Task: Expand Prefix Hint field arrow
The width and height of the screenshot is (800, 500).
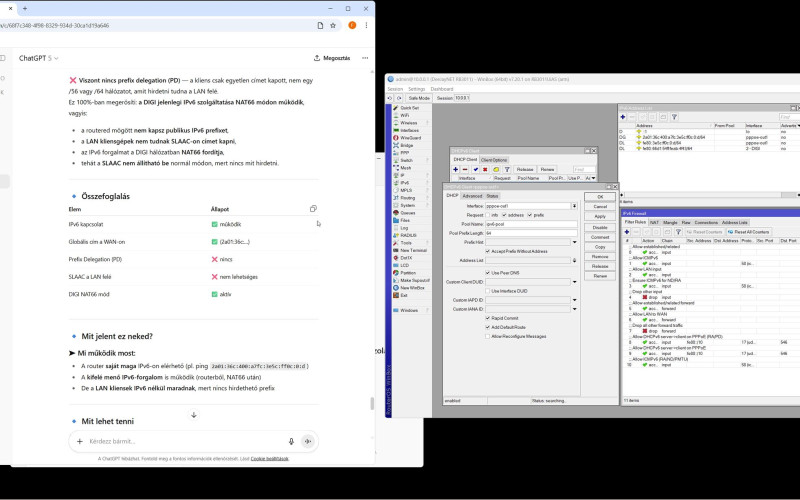Action: click(x=574, y=242)
